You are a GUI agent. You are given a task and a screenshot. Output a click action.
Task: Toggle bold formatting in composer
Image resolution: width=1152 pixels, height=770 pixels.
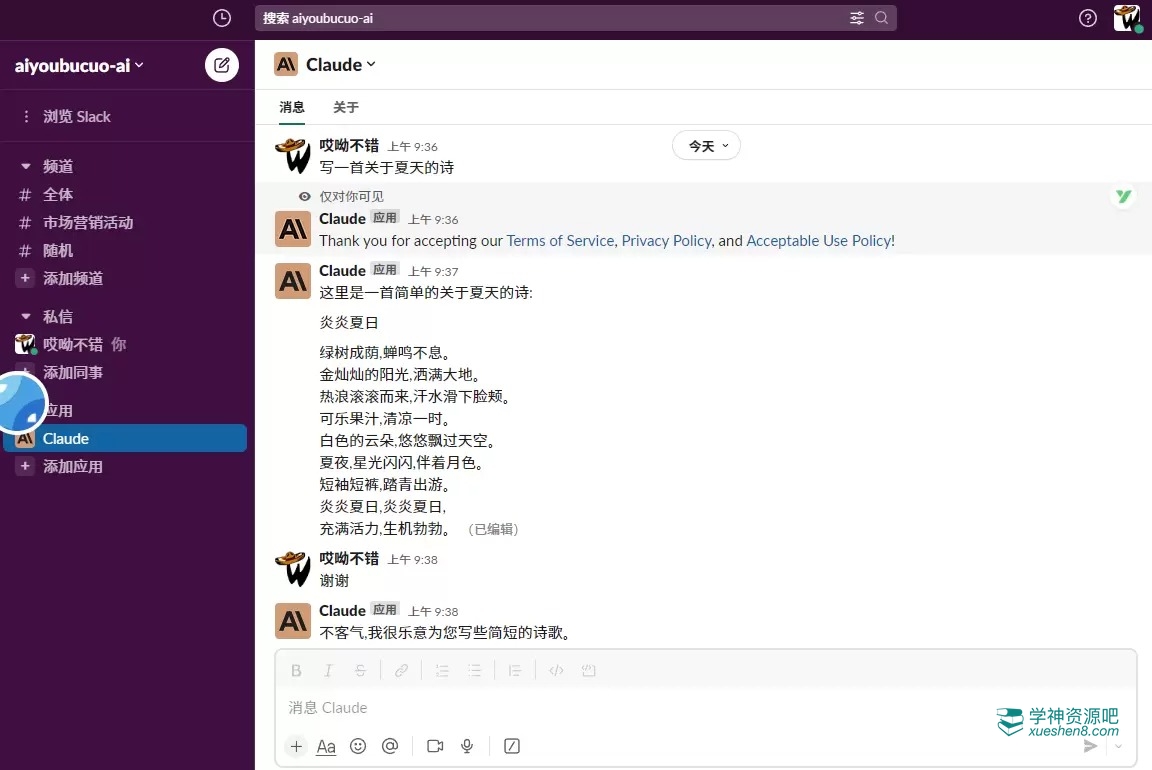click(x=296, y=671)
